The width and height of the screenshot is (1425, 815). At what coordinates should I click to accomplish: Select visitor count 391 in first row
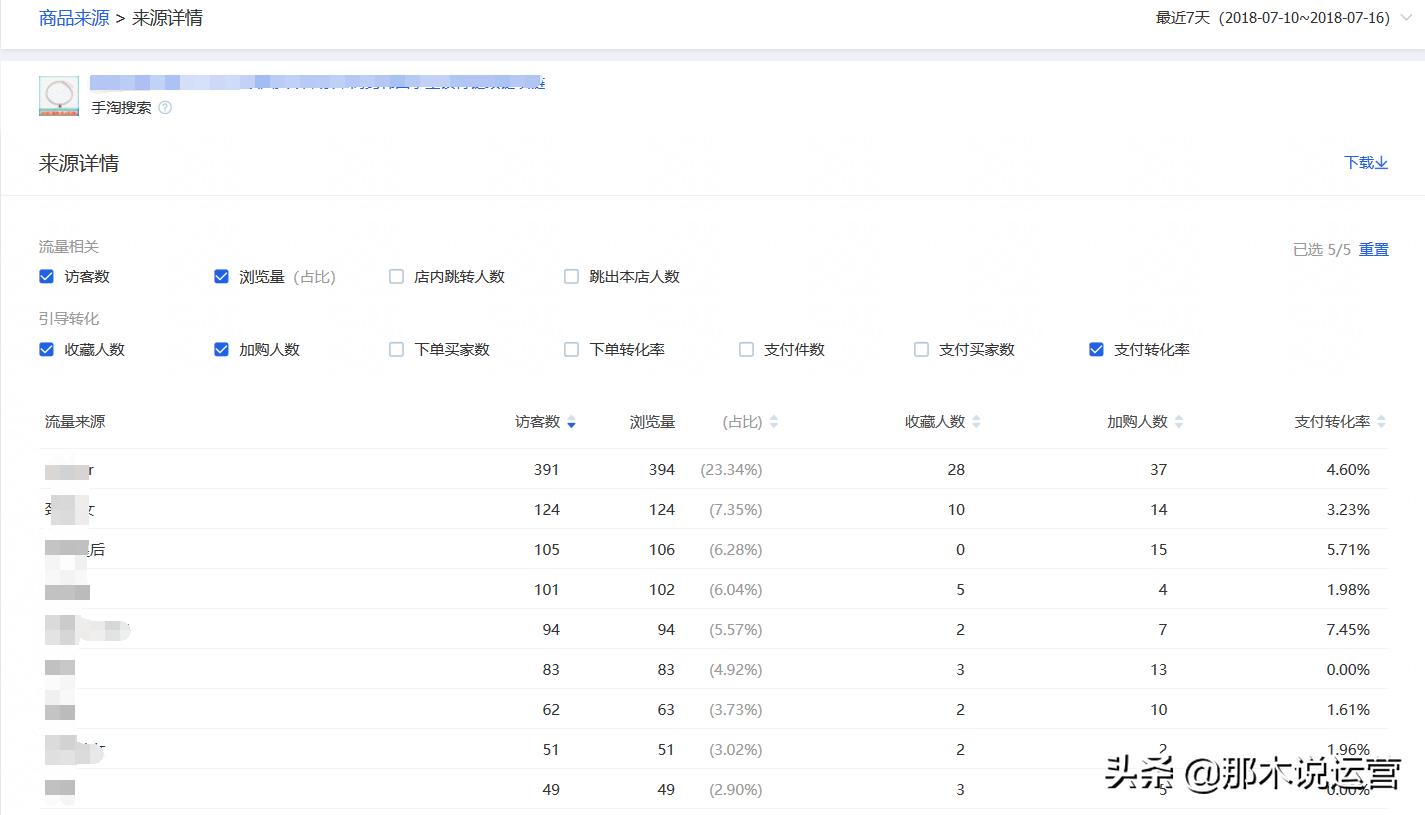546,470
